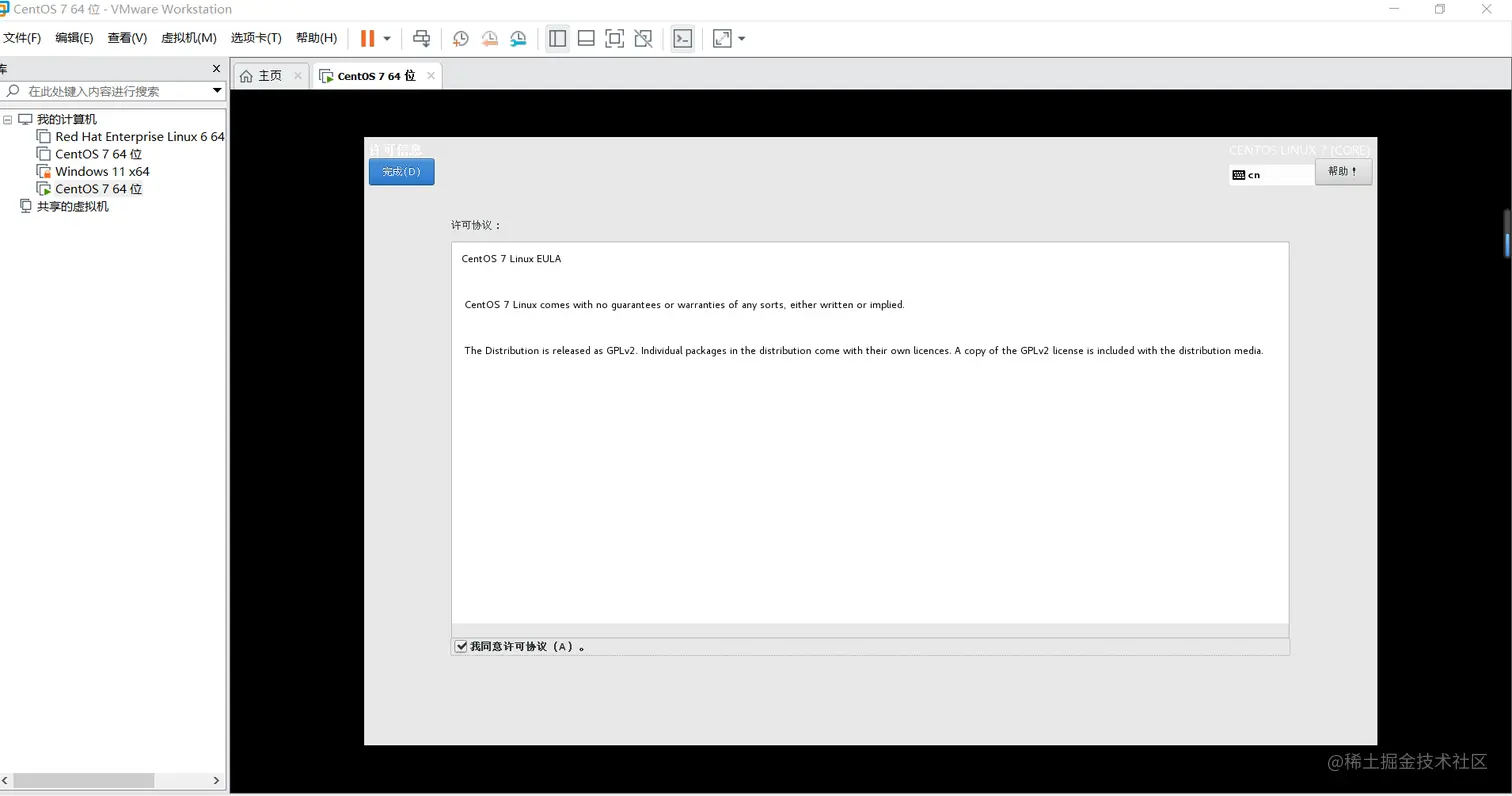Click the orange Pause VM icon

click(x=367, y=38)
